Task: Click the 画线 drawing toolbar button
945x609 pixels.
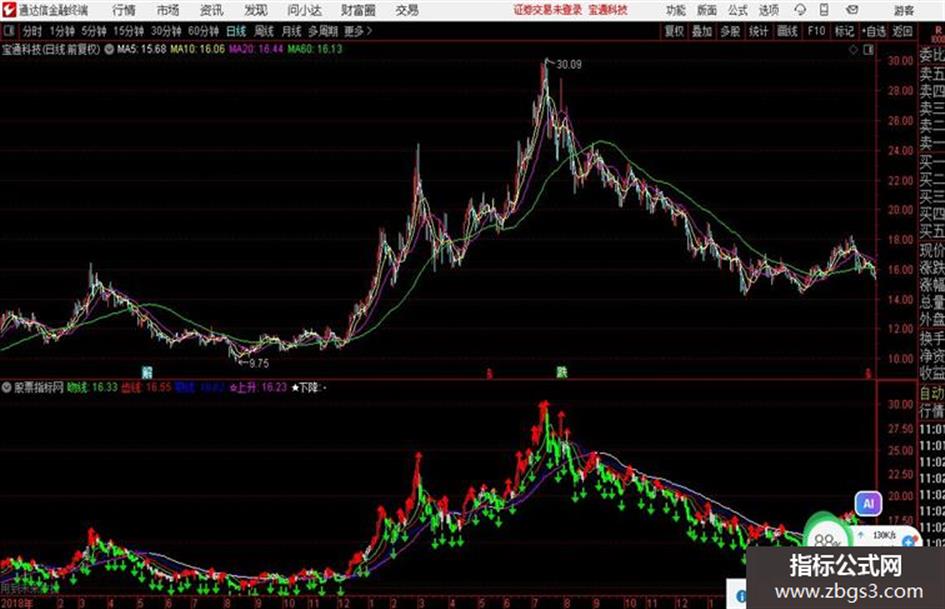Action: tap(787, 31)
